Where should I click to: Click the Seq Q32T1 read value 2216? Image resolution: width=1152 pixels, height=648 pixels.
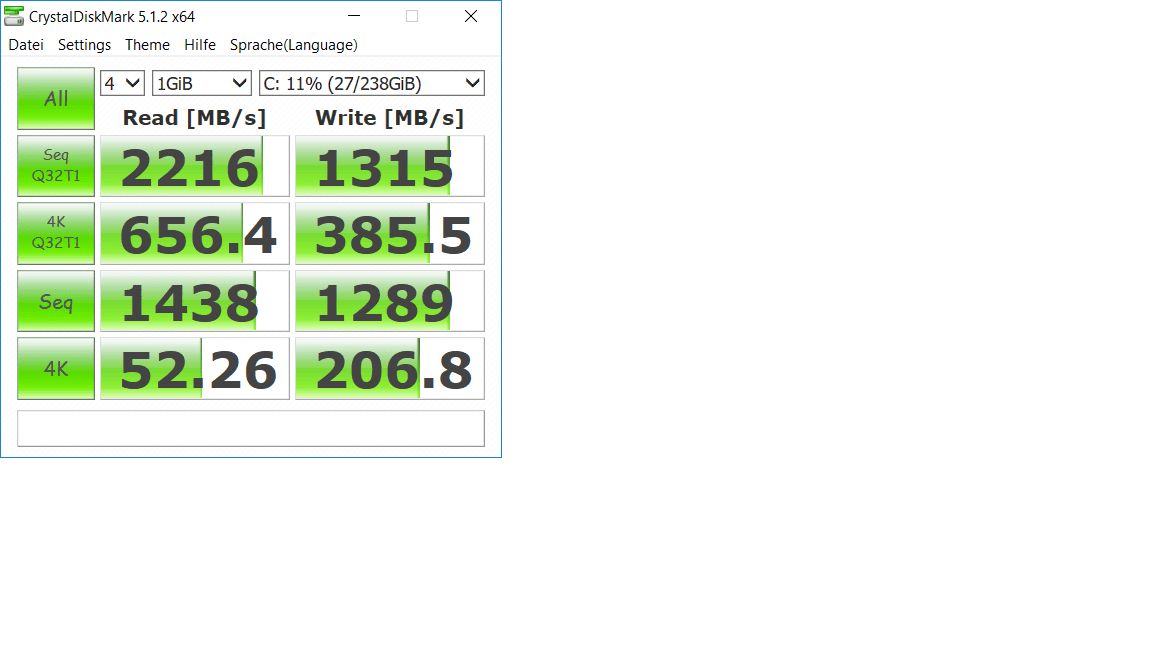tap(195, 166)
